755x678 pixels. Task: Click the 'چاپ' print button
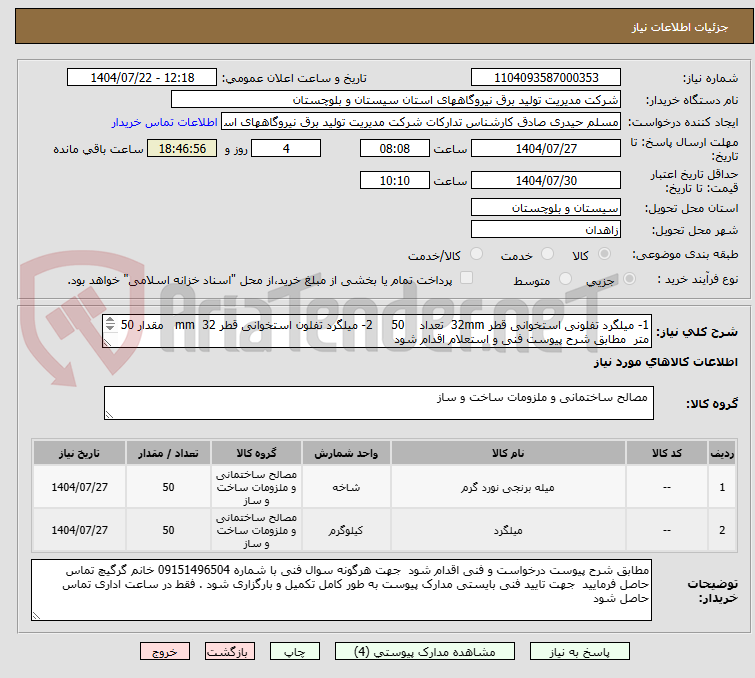(295, 652)
